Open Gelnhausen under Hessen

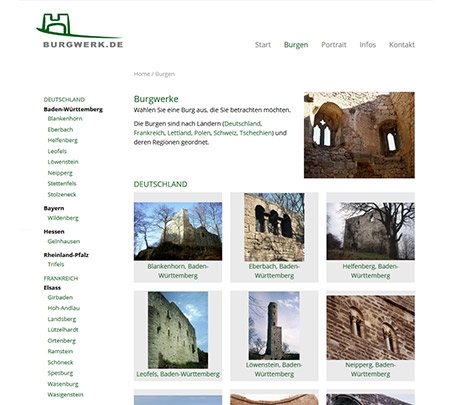(63, 241)
